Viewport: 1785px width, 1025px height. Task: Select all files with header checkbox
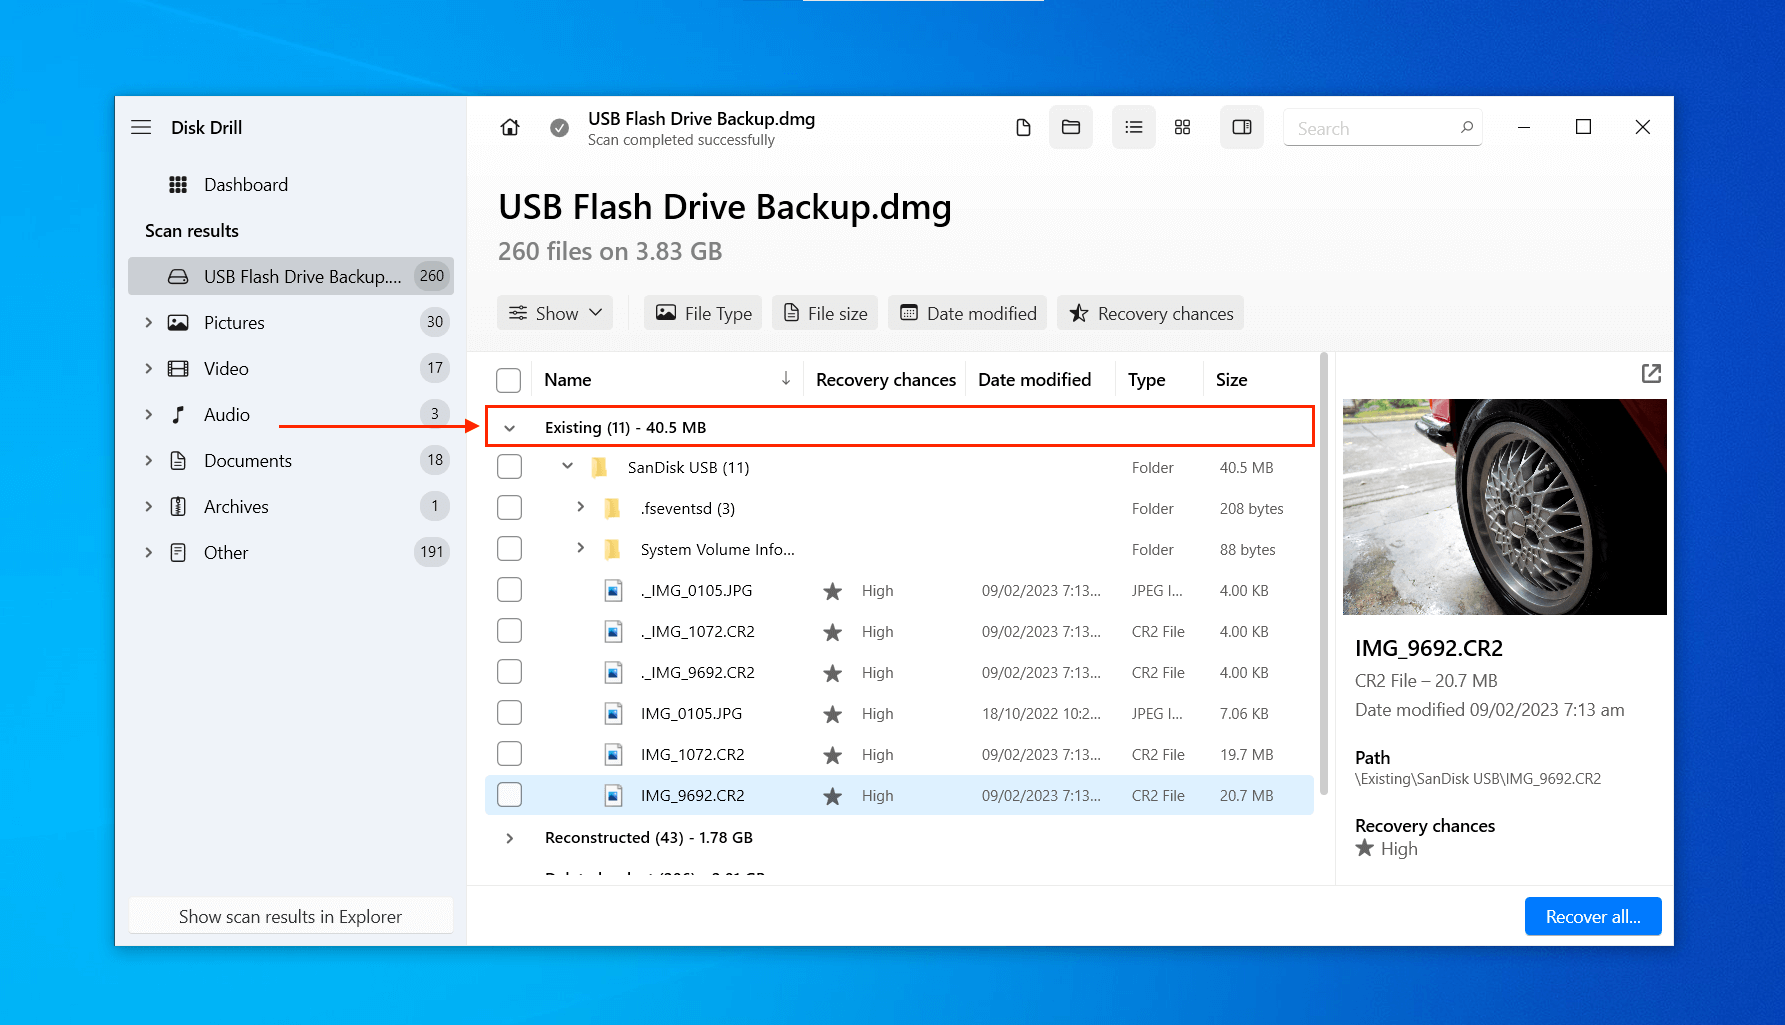[509, 379]
